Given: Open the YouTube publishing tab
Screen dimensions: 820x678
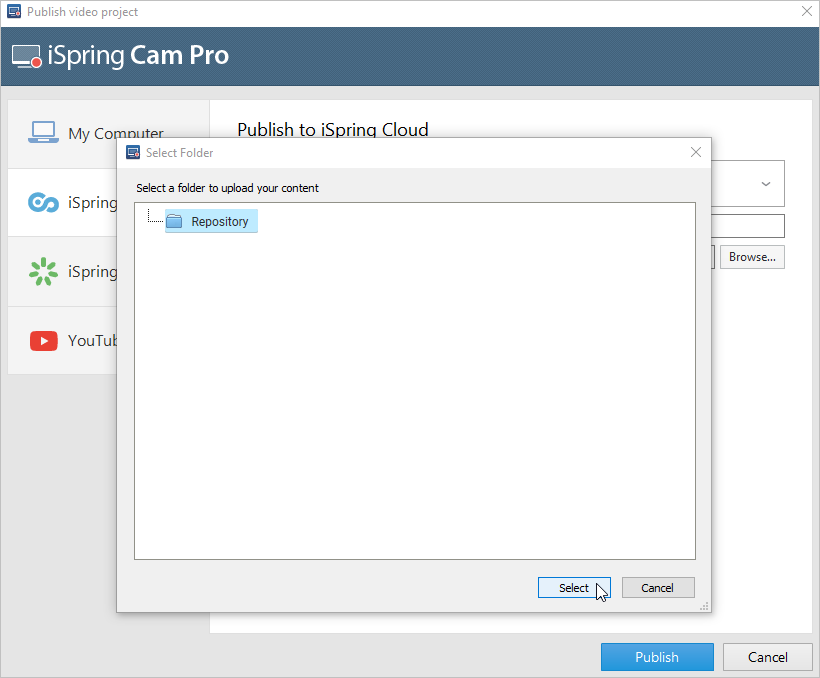Looking at the screenshot, I should pos(63,341).
